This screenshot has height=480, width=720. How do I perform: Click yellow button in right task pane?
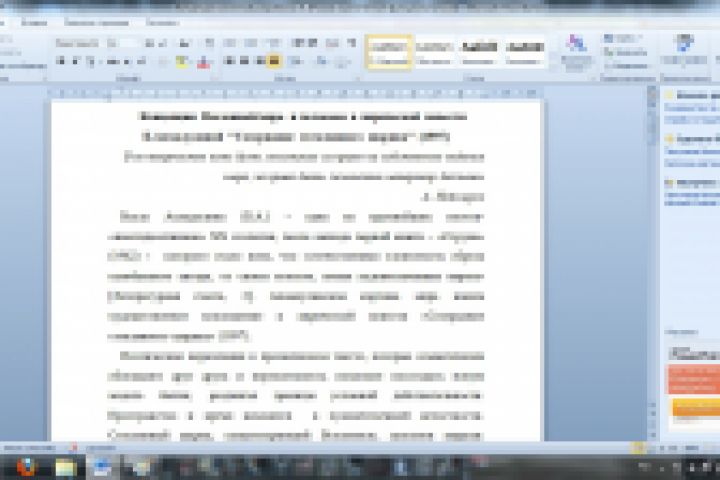[x=696, y=407]
